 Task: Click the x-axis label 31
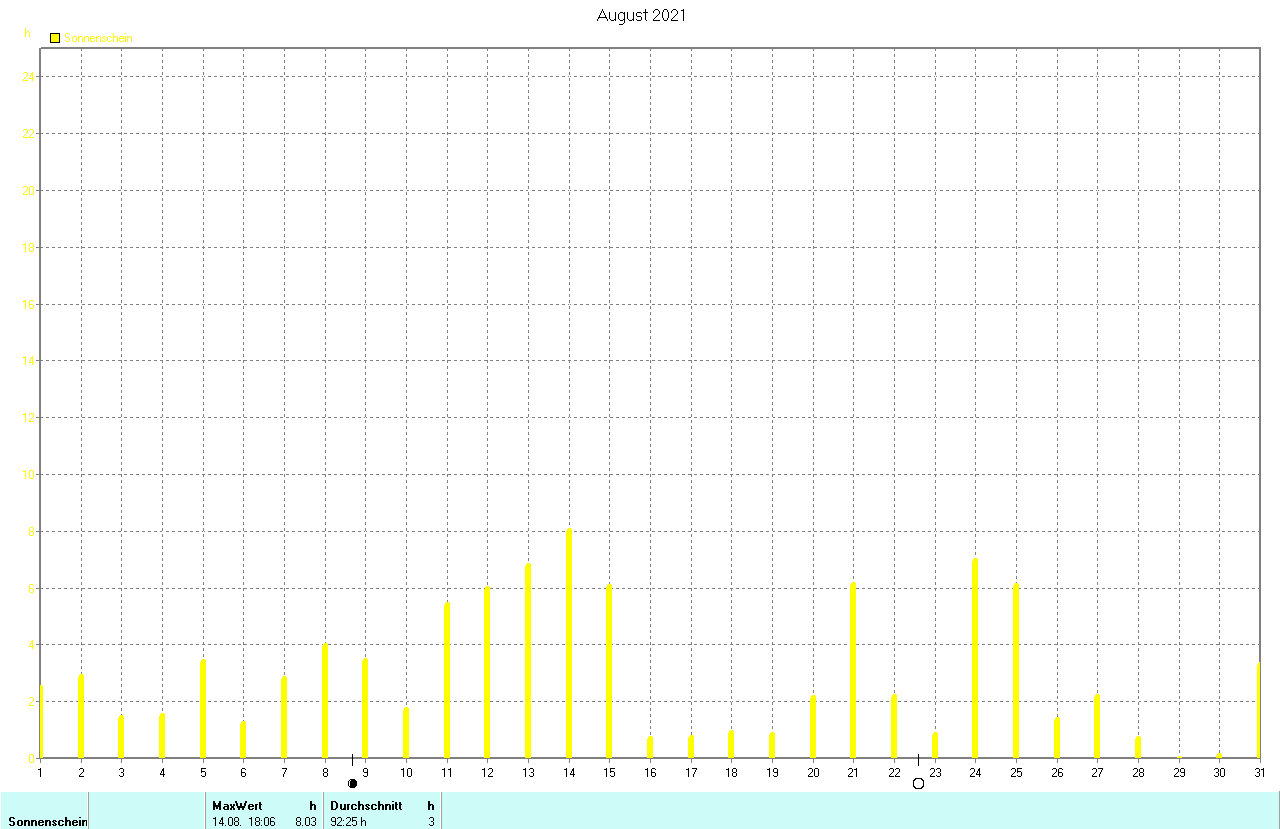(1260, 772)
